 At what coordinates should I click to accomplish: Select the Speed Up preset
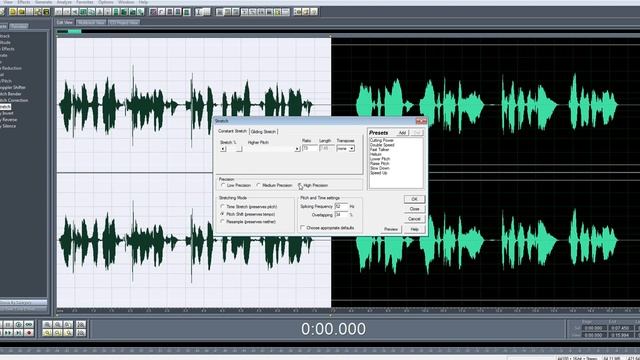378,173
